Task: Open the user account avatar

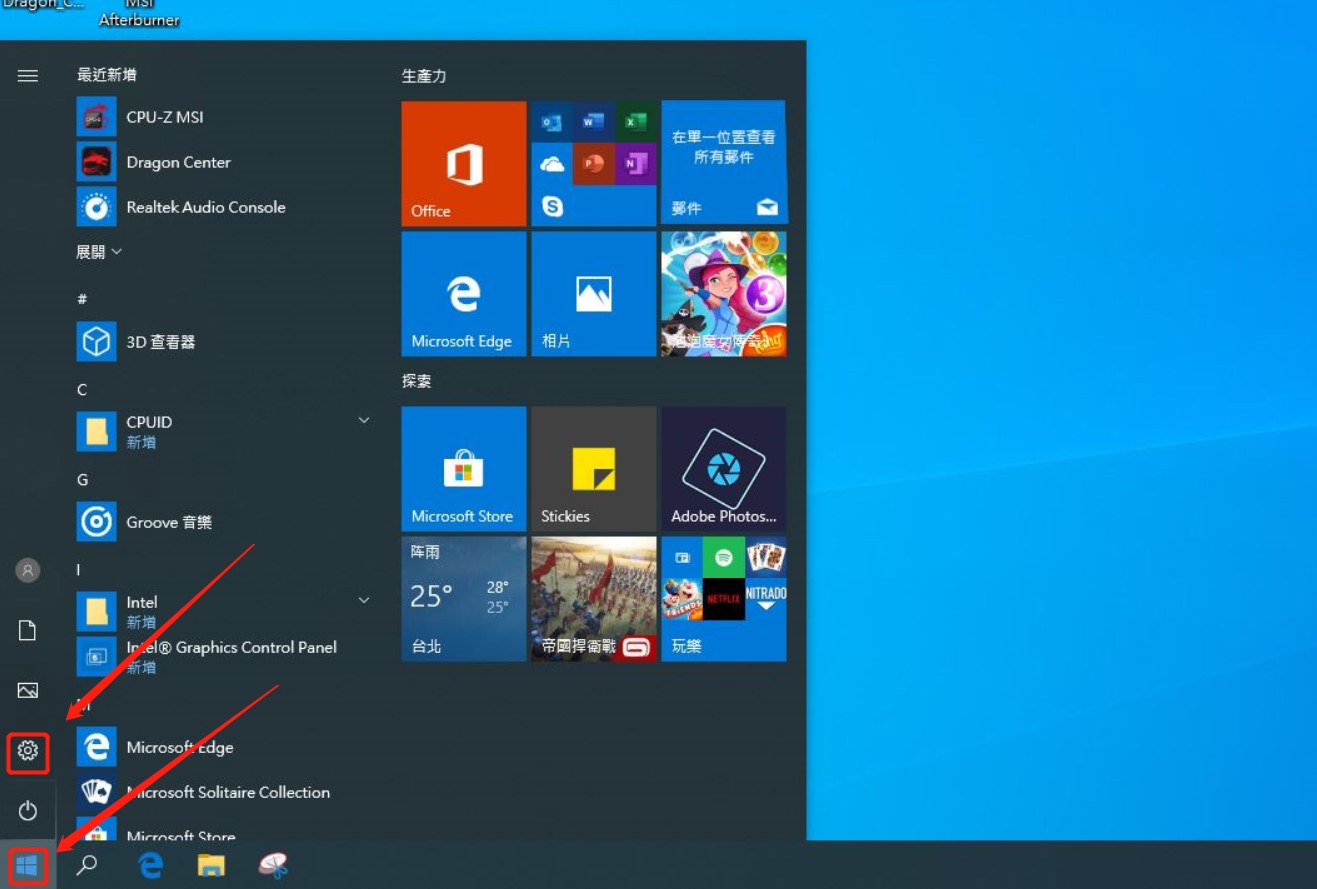Action: click(x=28, y=570)
